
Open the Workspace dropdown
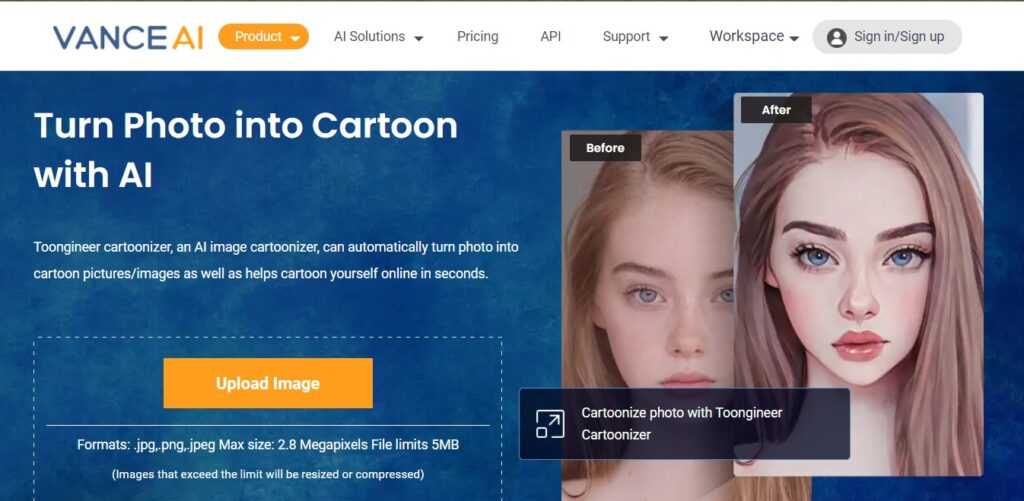pyautogui.click(x=754, y=37)
